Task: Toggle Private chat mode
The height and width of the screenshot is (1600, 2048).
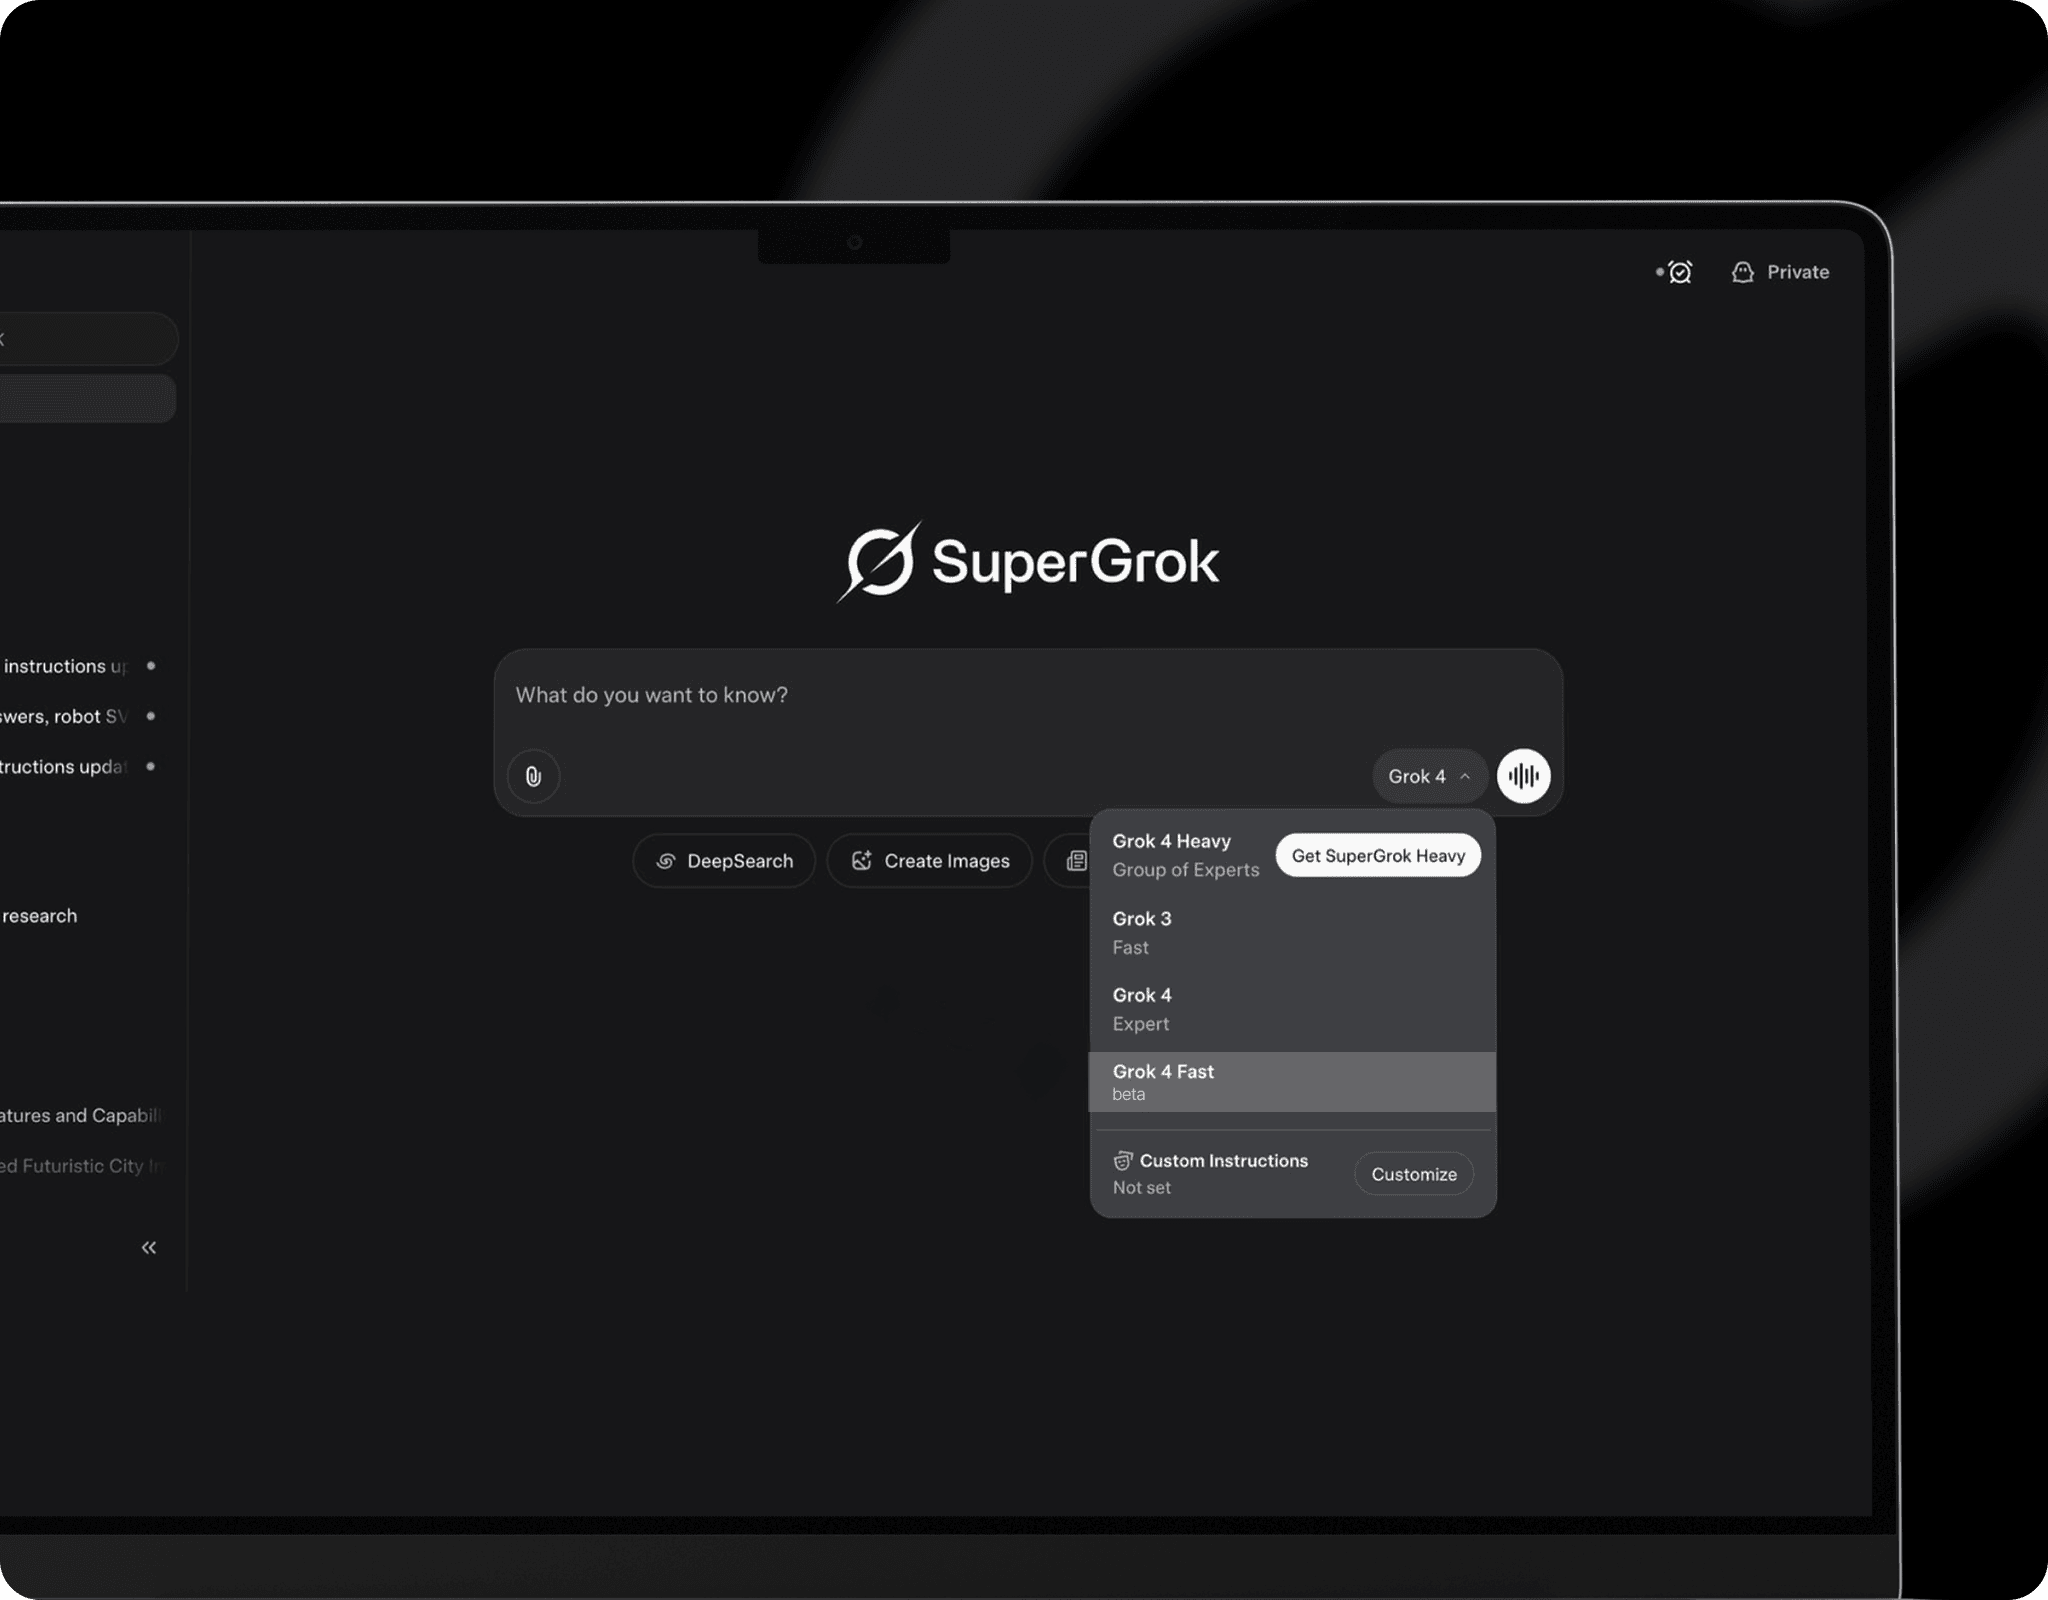Action: point(1797,272)
